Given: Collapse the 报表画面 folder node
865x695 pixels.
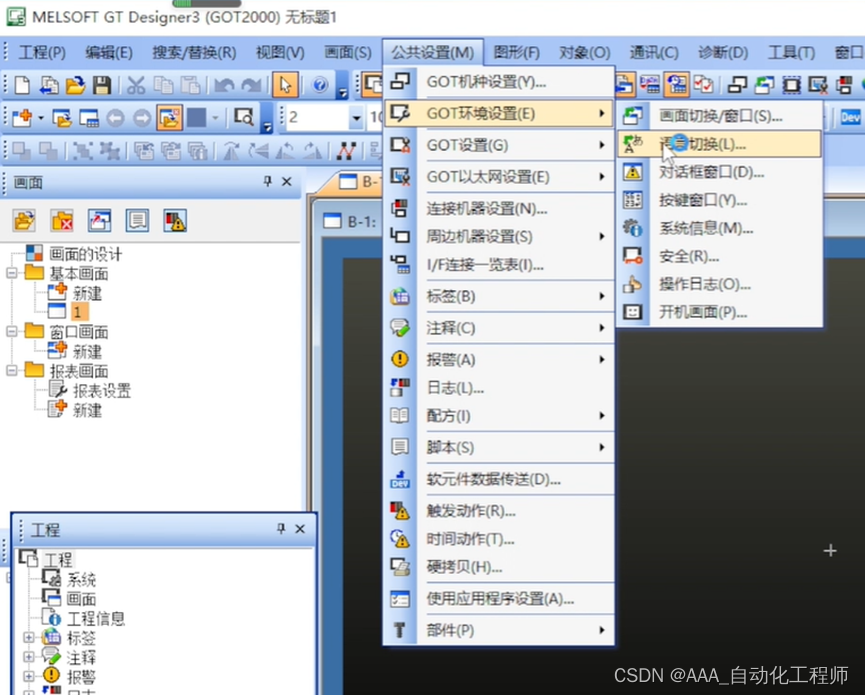Looking at the screenshot, I should click(12, 370).
